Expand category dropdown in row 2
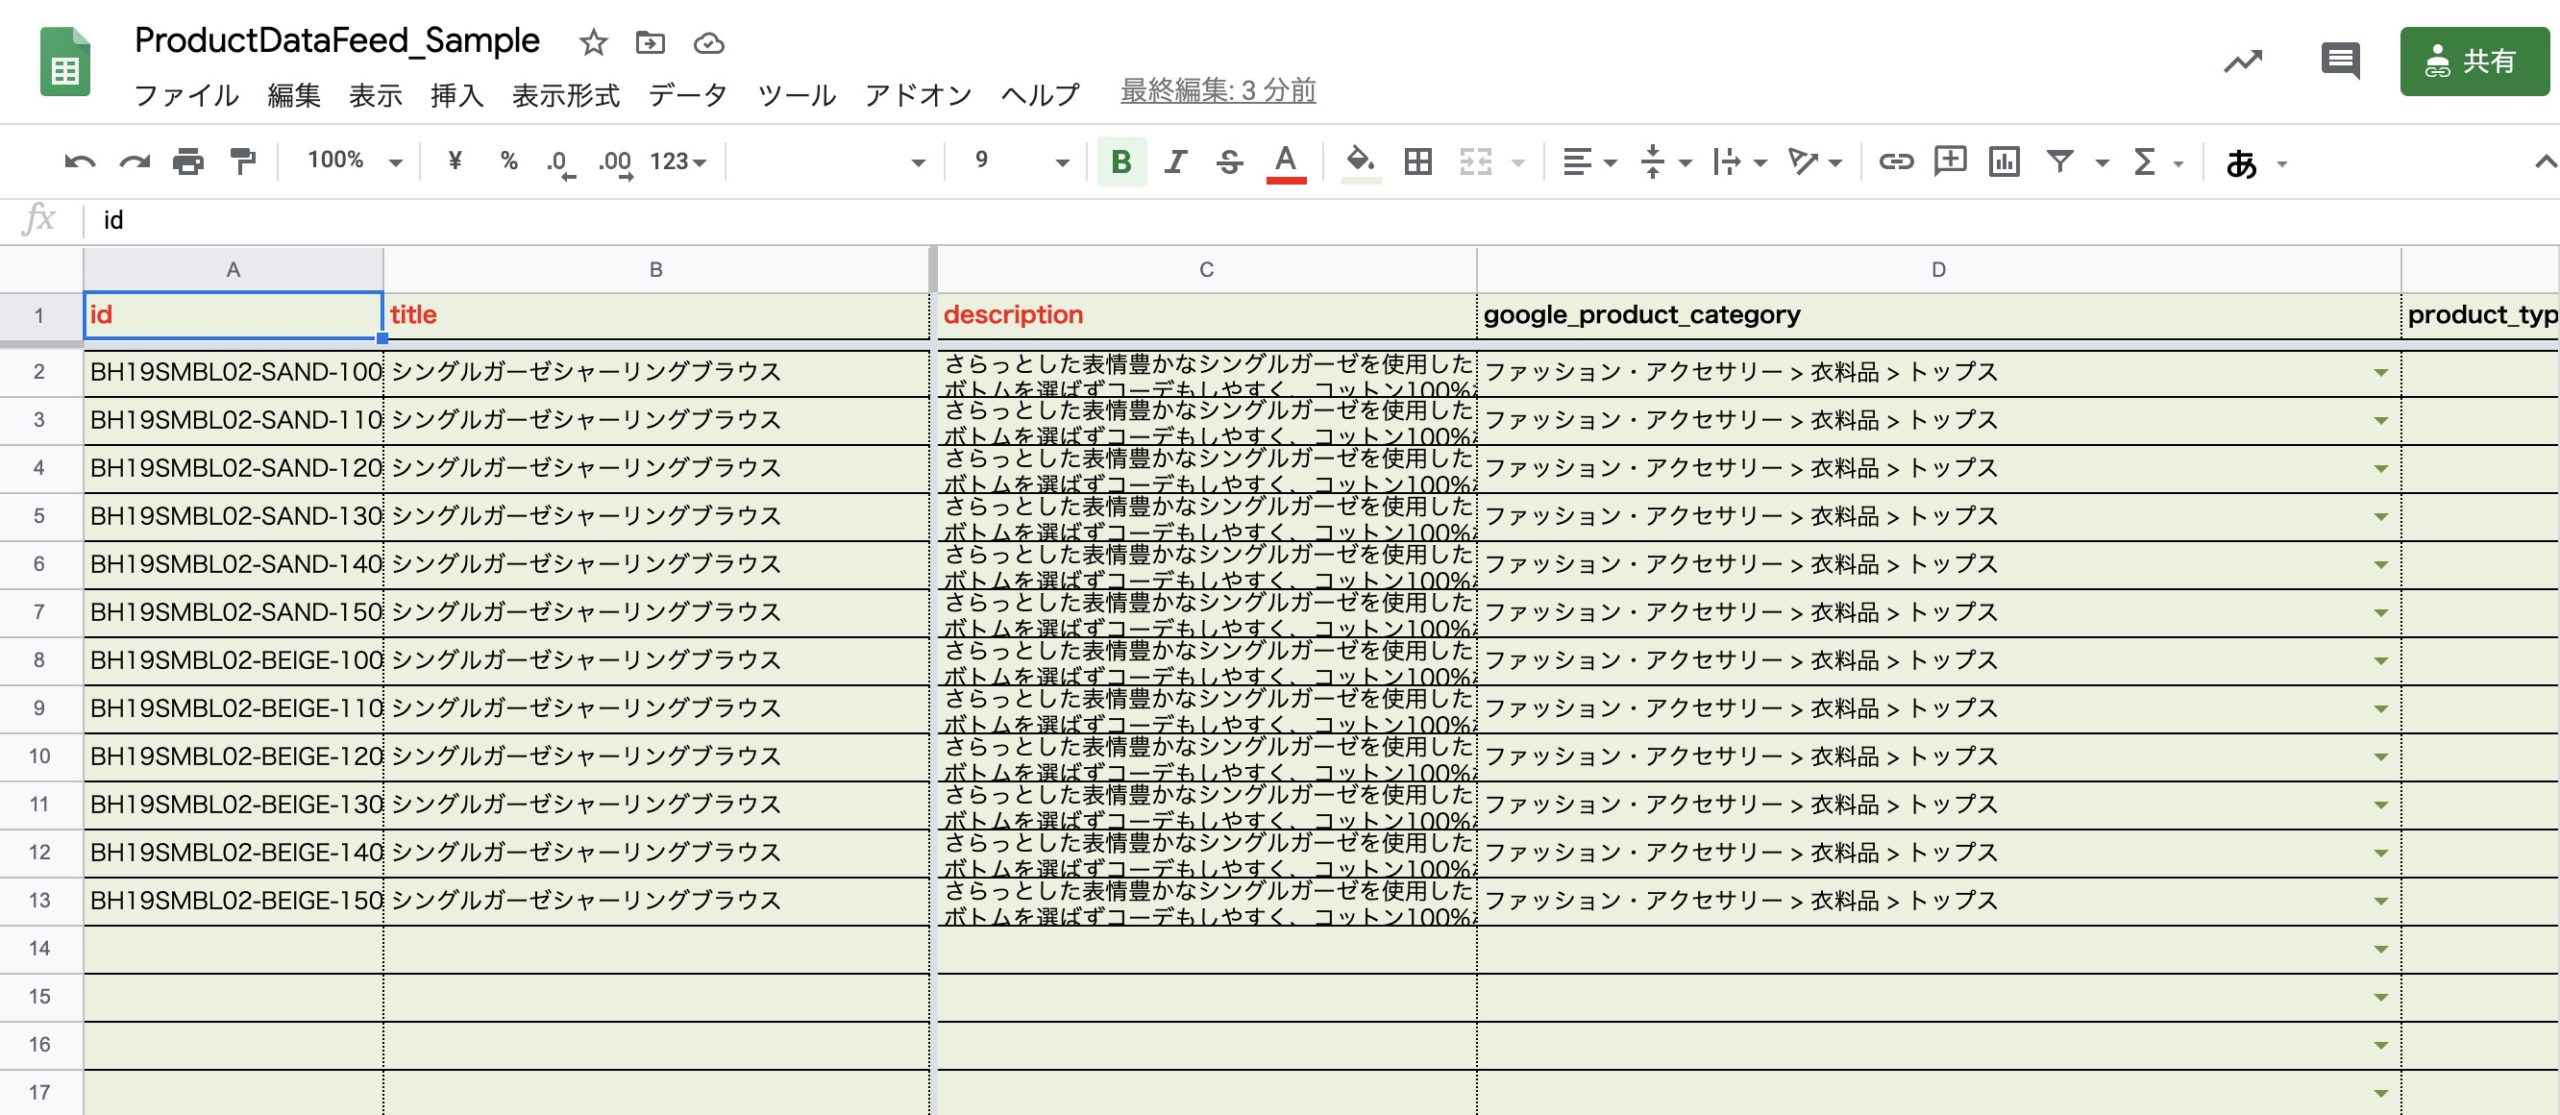Viewport: 2560px width, 1115px height. pyautogui.click(x=2380, y=373)
